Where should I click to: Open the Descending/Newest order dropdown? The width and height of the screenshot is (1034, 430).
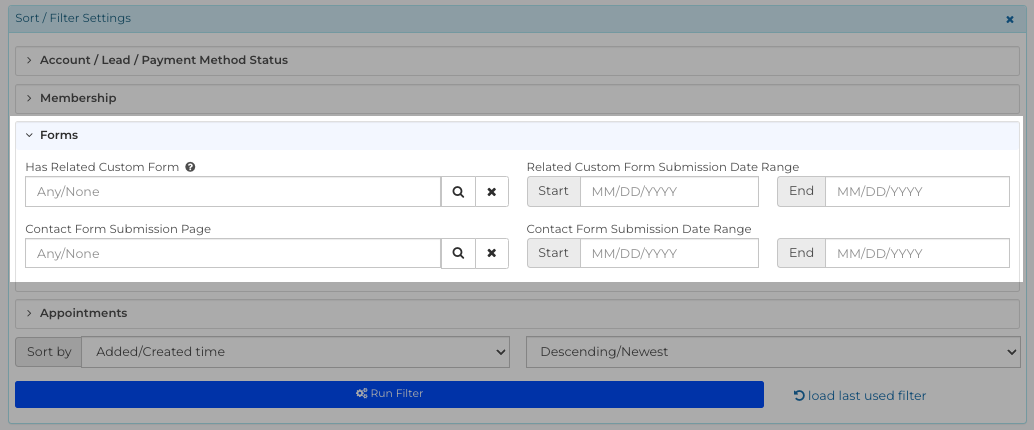click(x=773, y=352)
